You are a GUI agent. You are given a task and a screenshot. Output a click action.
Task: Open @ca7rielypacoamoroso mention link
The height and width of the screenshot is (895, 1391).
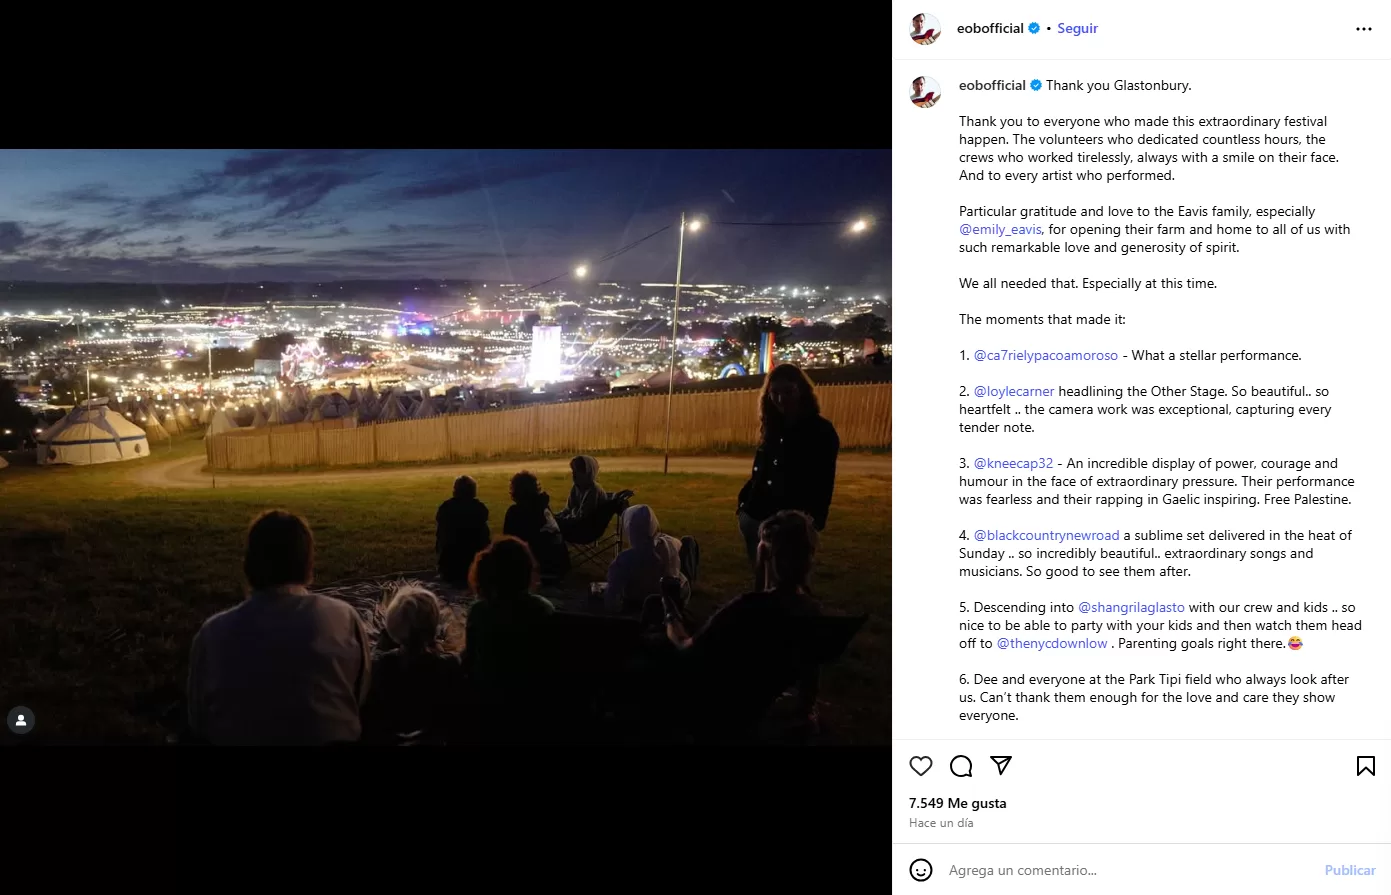tap(1046, 355)
